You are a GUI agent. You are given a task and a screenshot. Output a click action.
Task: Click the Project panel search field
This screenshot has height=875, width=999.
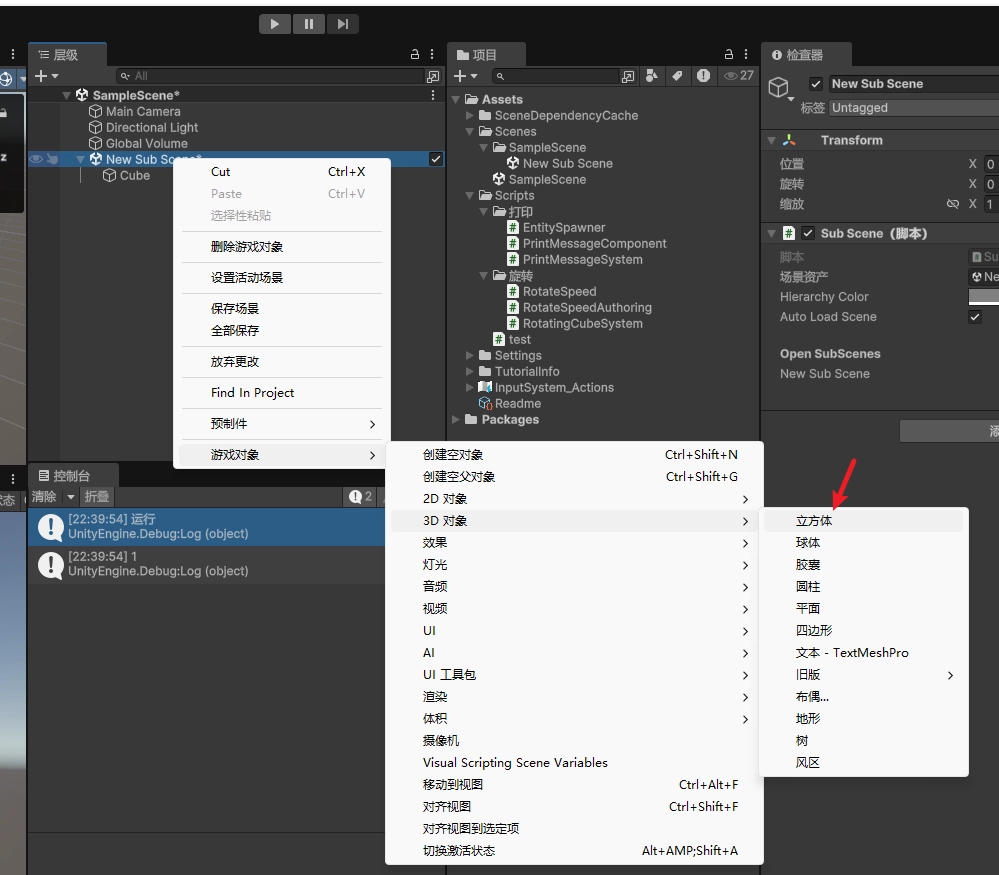click(554, 76)
